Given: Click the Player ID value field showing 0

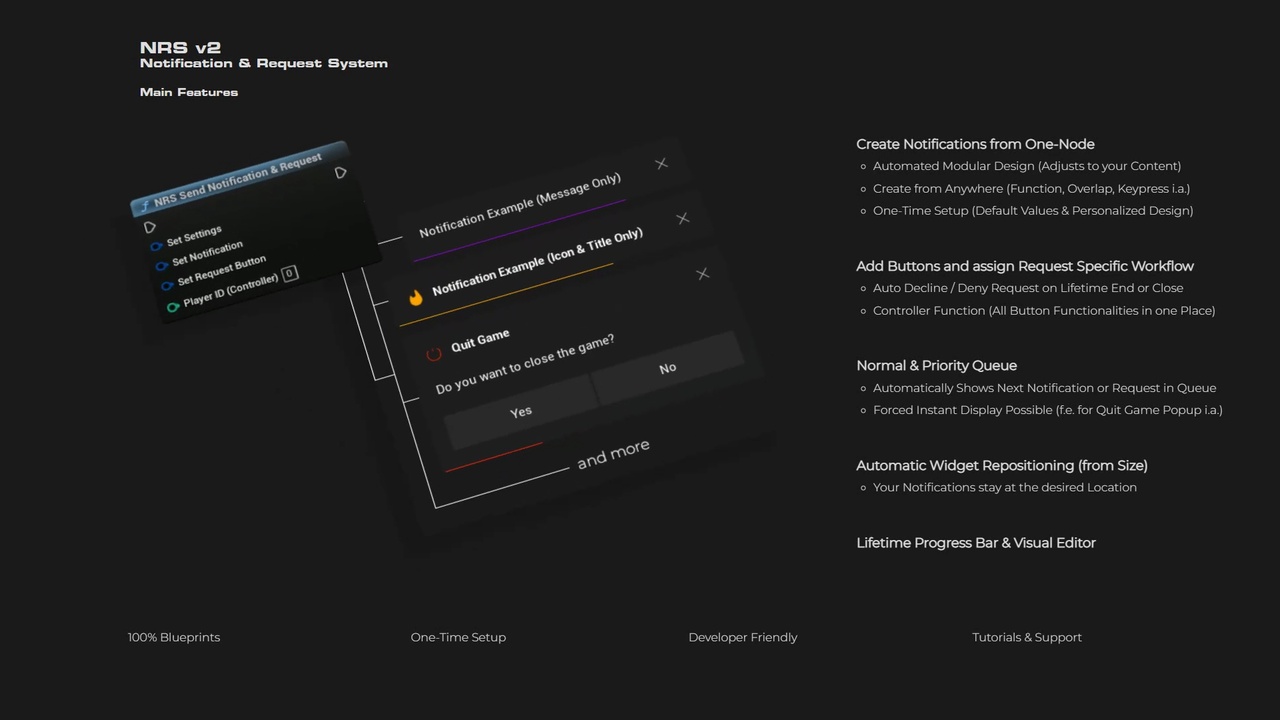Looking at the screenshot, I should pyautogui.click(x=290, y=273).
